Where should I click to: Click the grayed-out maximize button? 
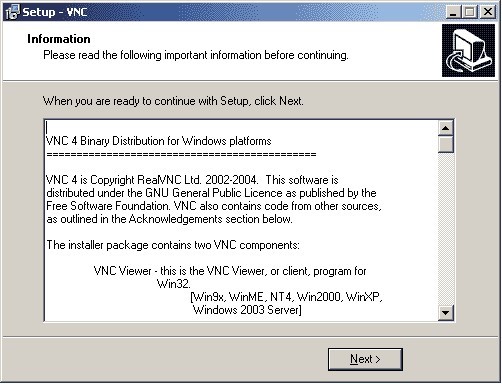470,12
